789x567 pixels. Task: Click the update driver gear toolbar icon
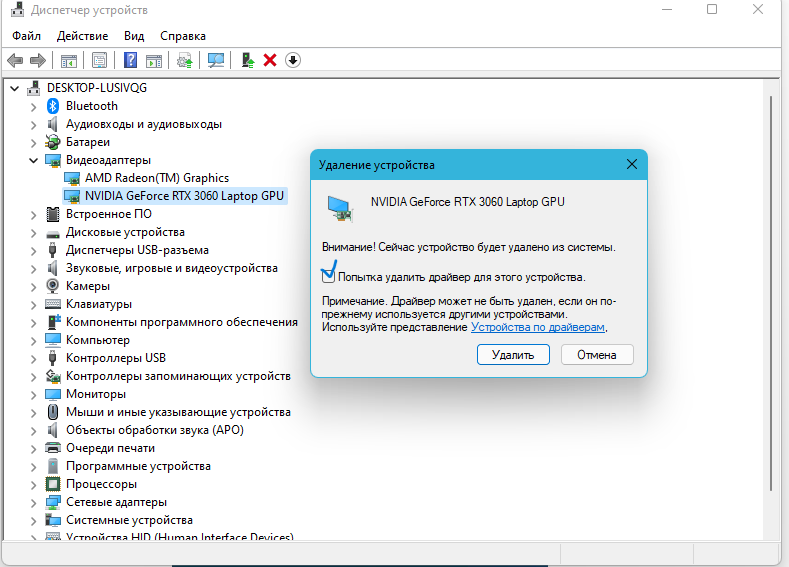click(185, 60)
